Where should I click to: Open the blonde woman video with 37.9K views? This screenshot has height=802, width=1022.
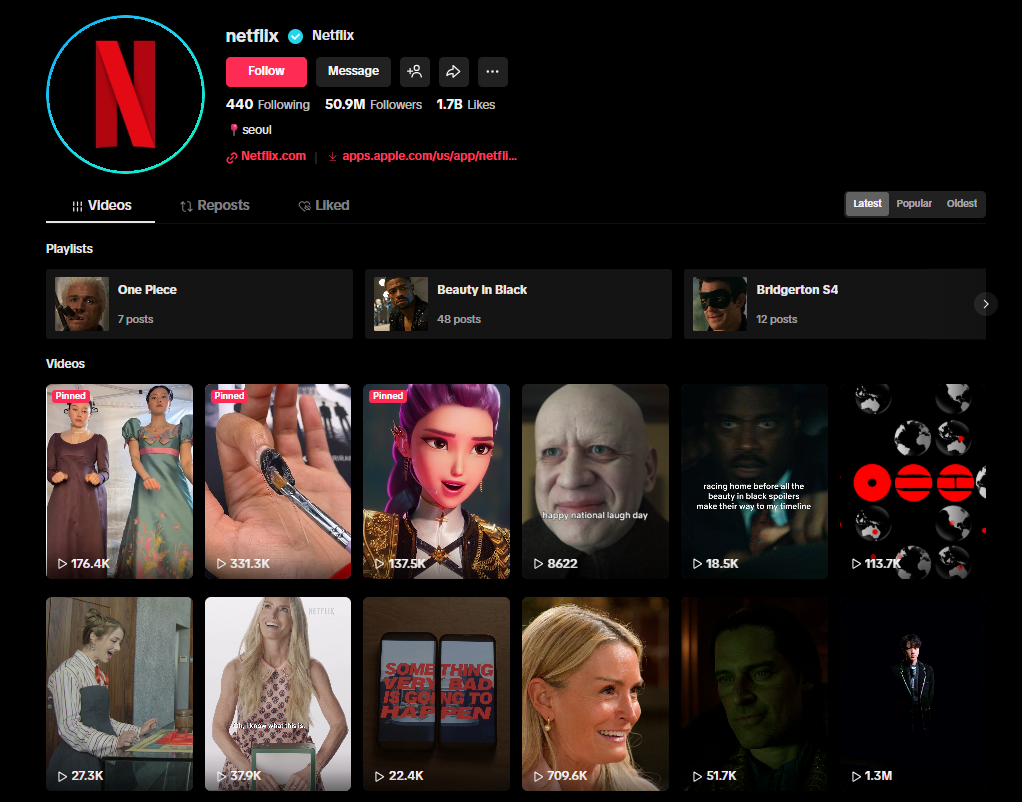[x=278, y=694]
